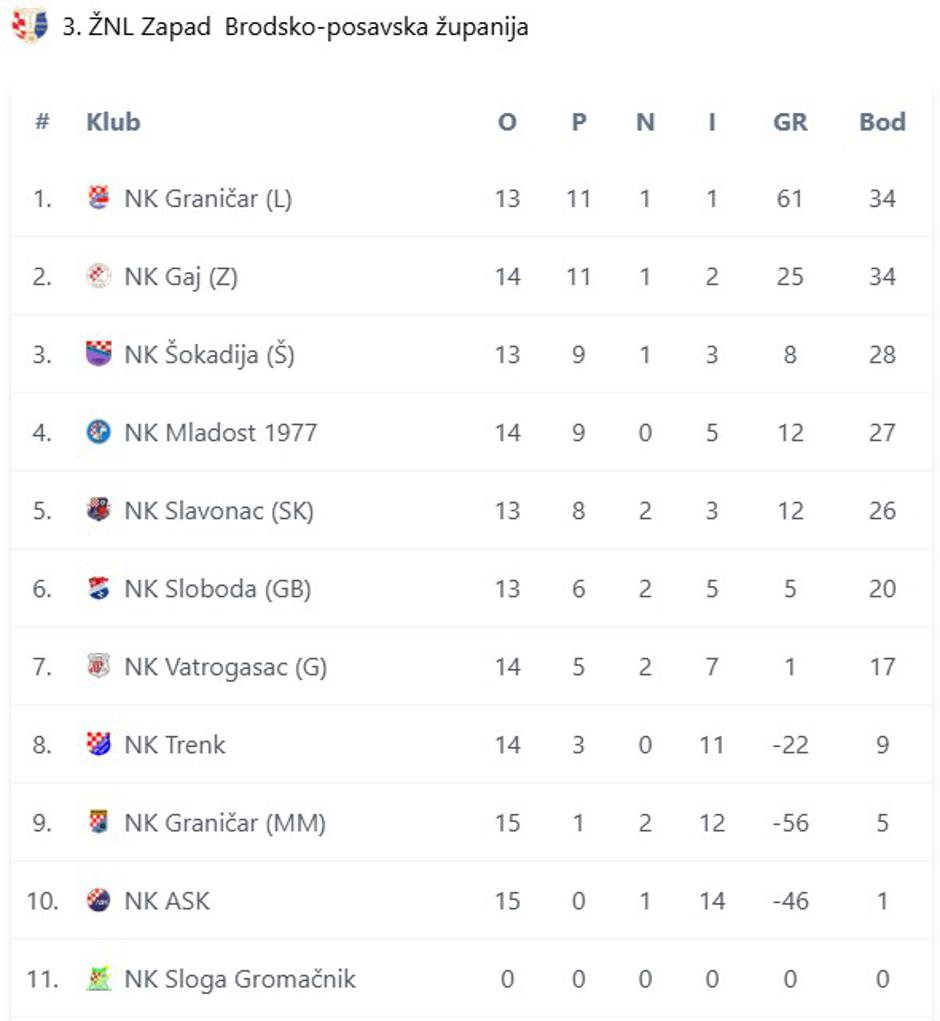Click the Bod column header

(x=882, y=122)
